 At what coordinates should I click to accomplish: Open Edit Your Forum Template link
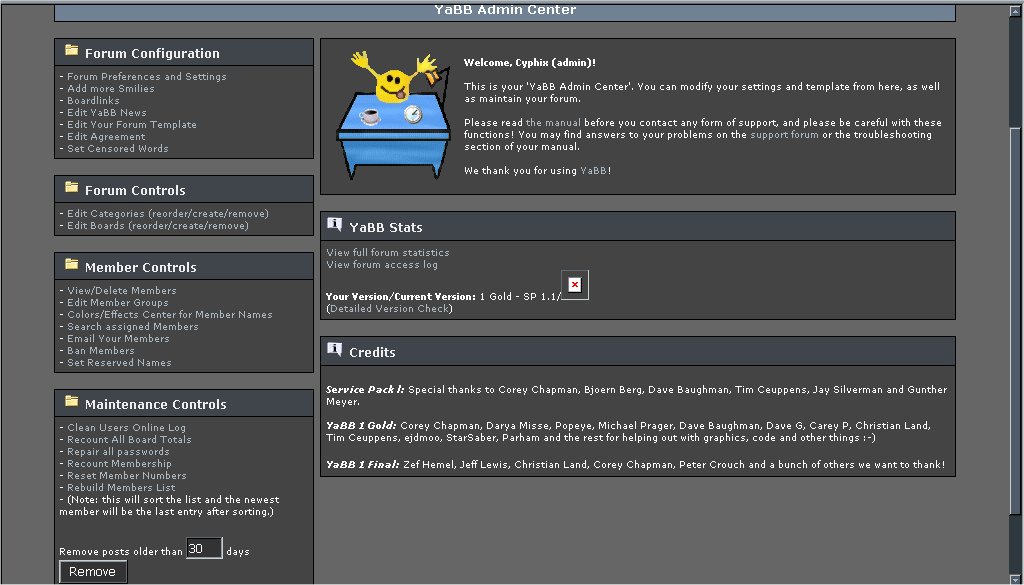point(131,125)
